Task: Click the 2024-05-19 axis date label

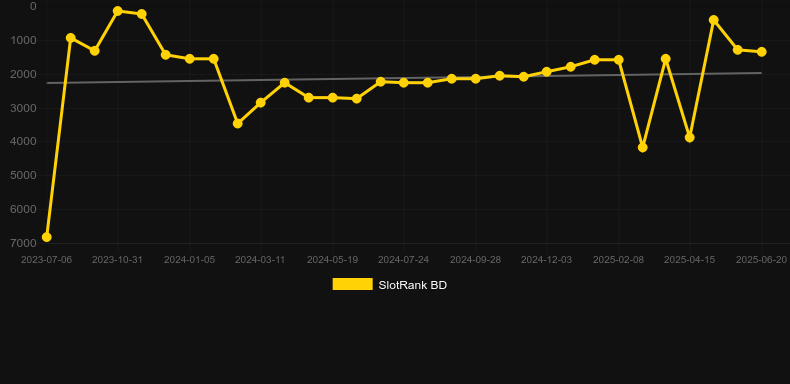Action: point(333,260)
